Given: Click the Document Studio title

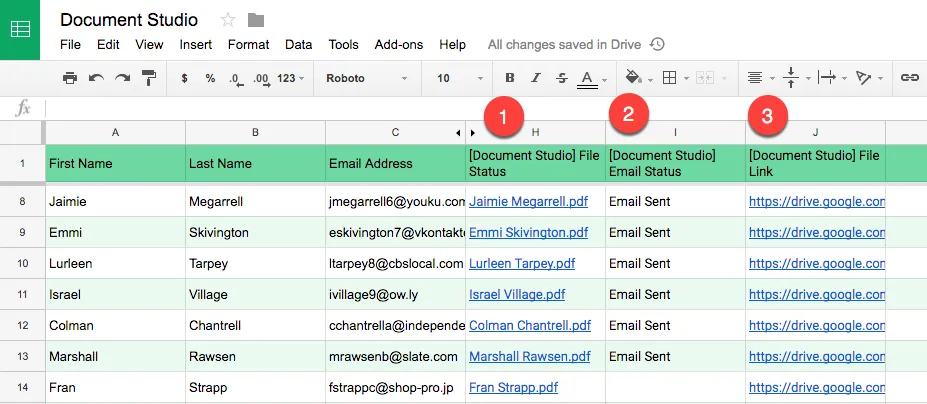Looking at the screenshot, I should tap(129, 20).
